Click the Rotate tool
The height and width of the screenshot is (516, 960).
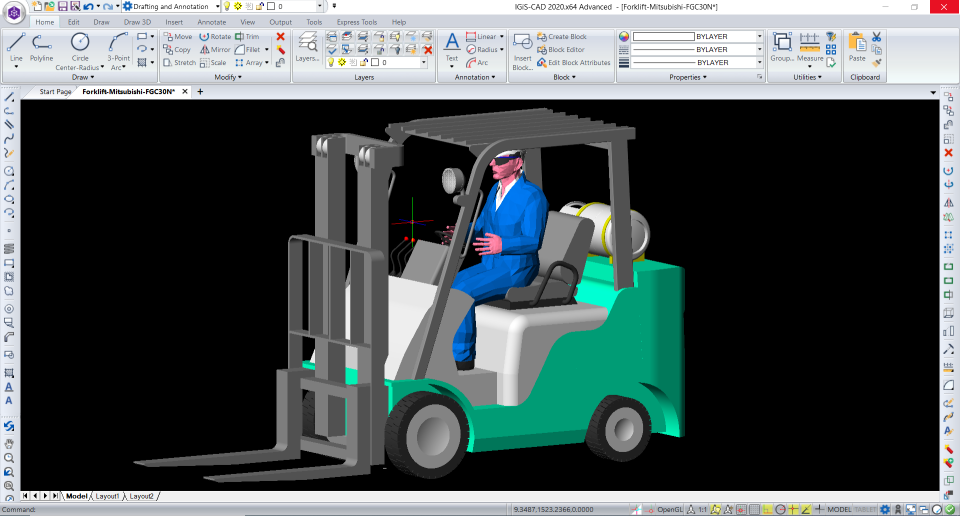click(x=216, y=37)
